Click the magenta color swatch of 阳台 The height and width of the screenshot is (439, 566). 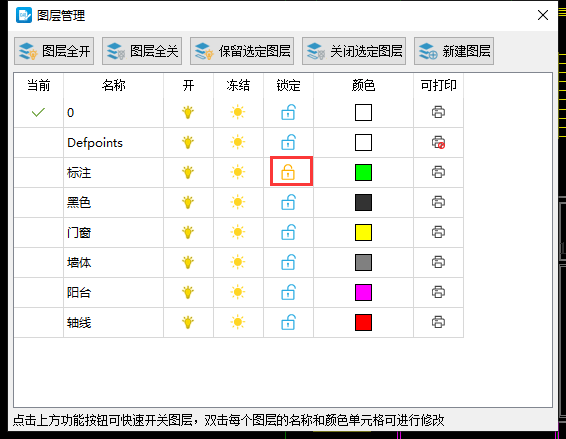coord(363,292)
